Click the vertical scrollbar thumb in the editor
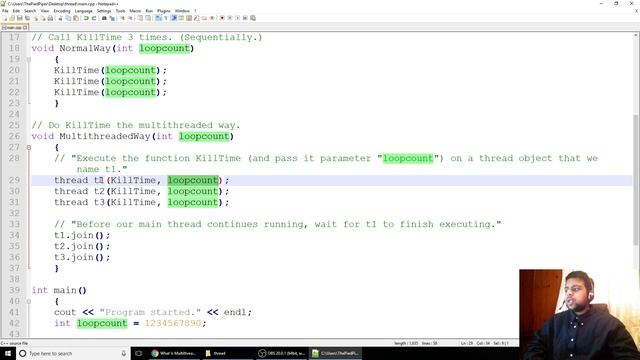Viewport: 640px width, 360px height. (x=636, y=180)
